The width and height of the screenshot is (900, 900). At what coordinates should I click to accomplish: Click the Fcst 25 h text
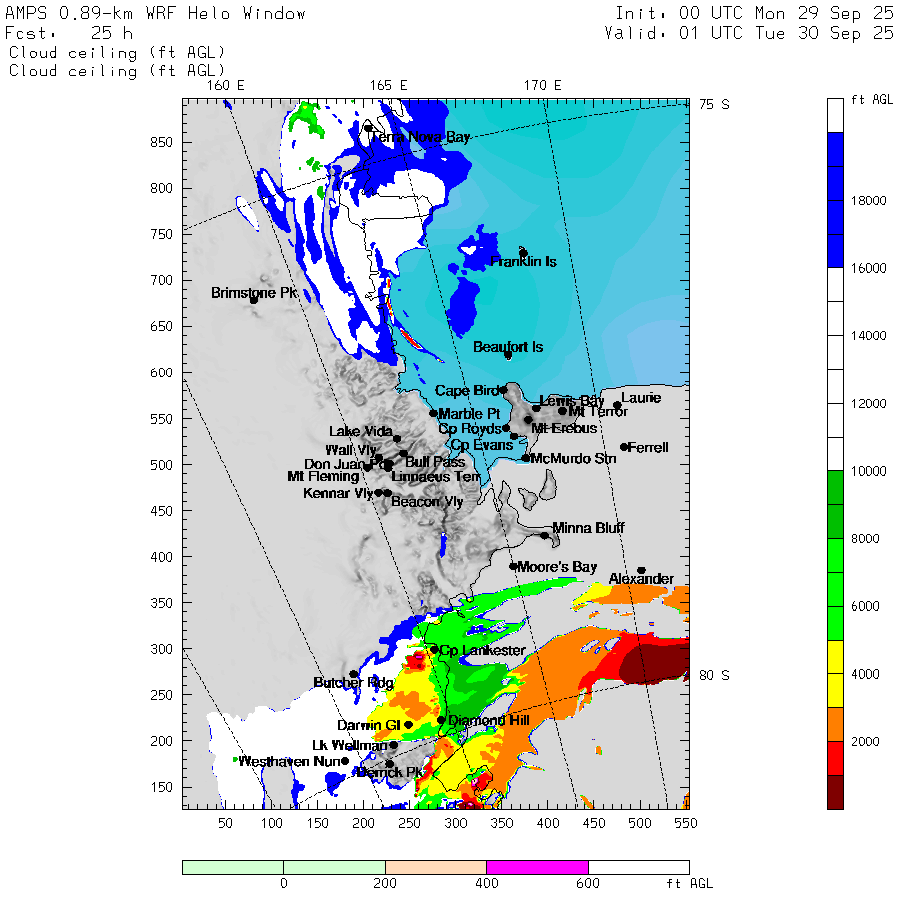pos(69,33)
